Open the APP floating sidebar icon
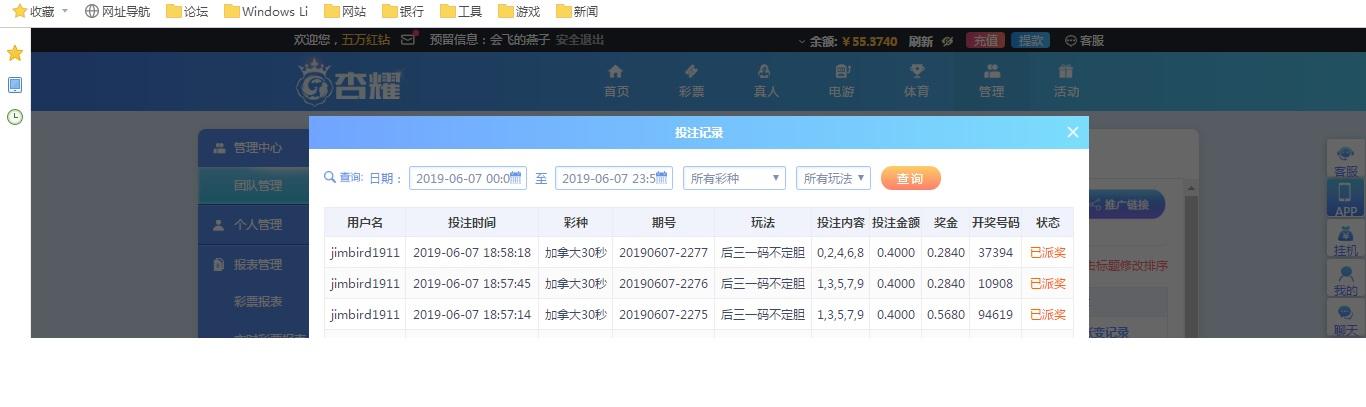Screen dimensions: 1366x407 (x=1346, y=199)
